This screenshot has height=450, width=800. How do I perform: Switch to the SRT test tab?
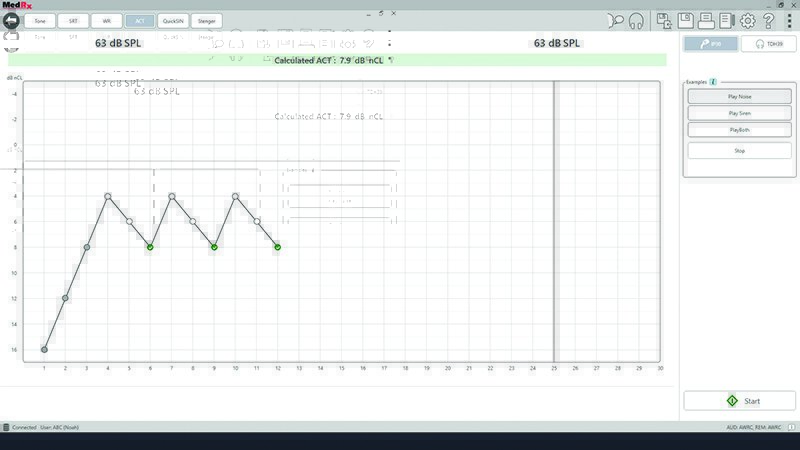pos(73,21)
